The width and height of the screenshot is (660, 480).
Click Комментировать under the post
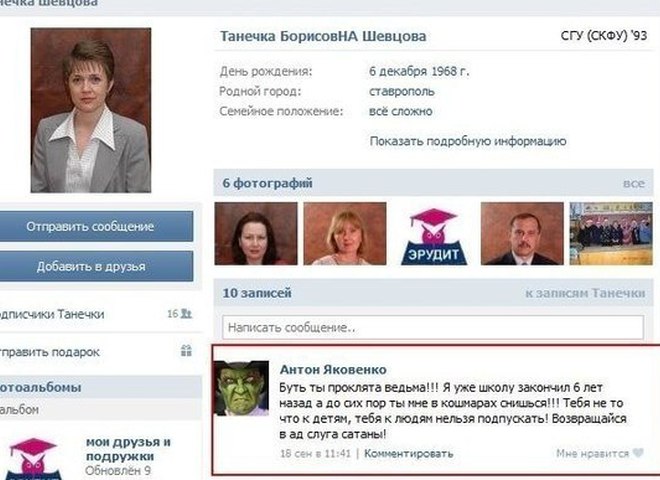(x=408, y=453)
